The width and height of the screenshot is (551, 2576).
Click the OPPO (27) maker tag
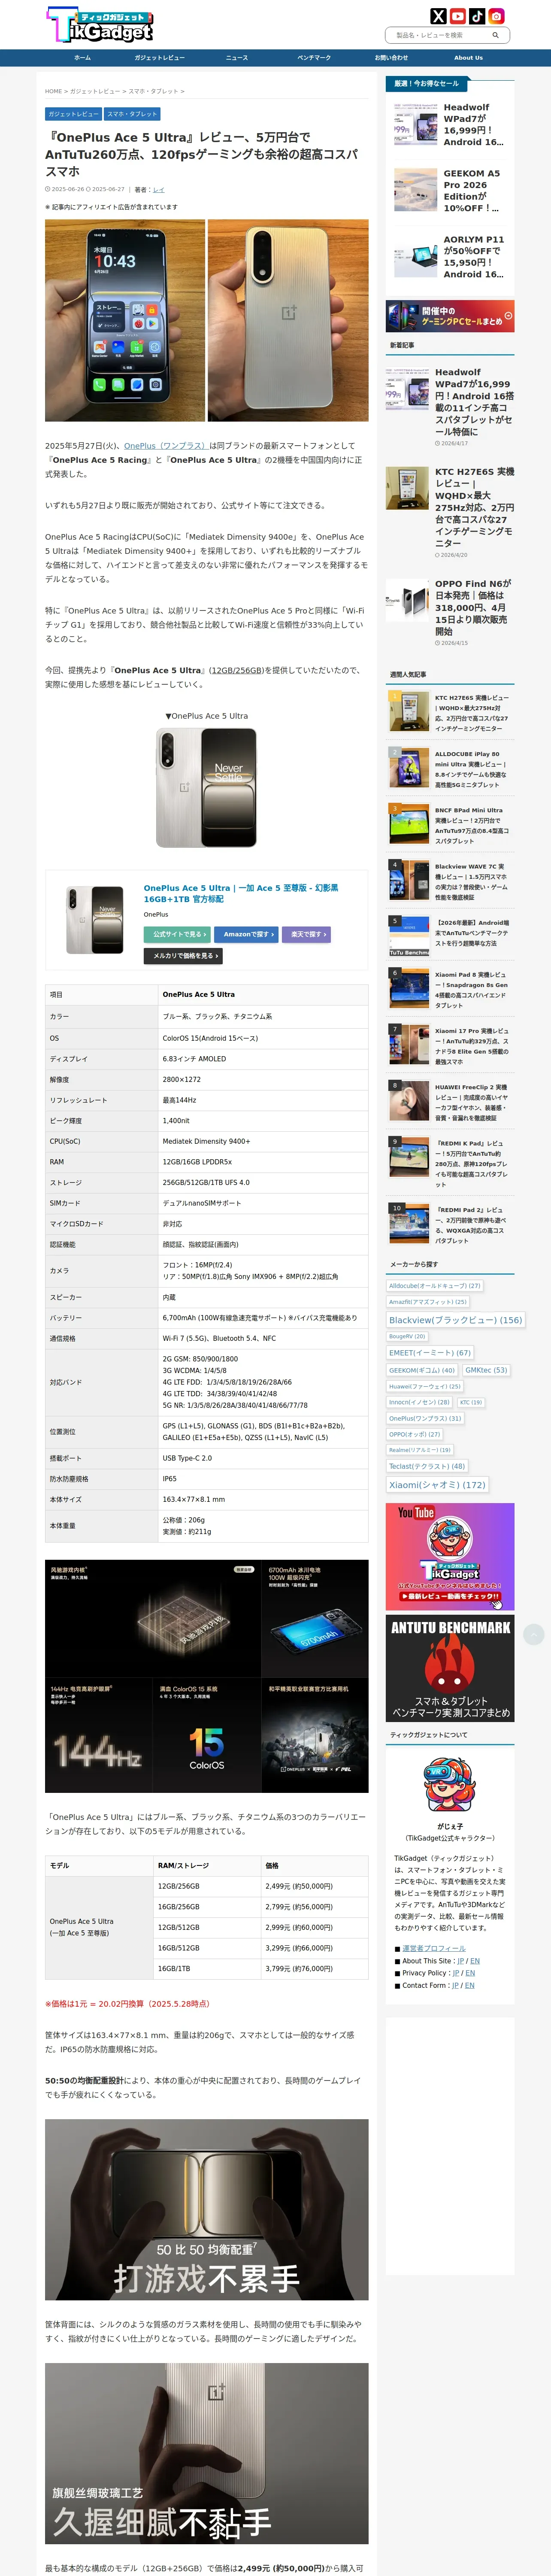(414, 1434)
